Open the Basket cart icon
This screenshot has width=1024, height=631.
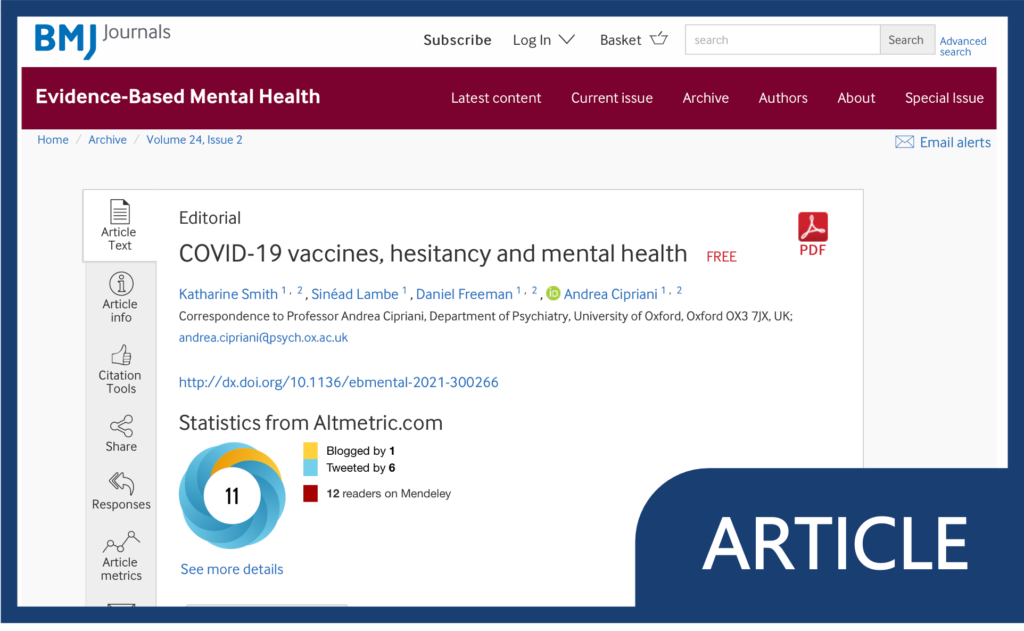click(x=658, y=39)
